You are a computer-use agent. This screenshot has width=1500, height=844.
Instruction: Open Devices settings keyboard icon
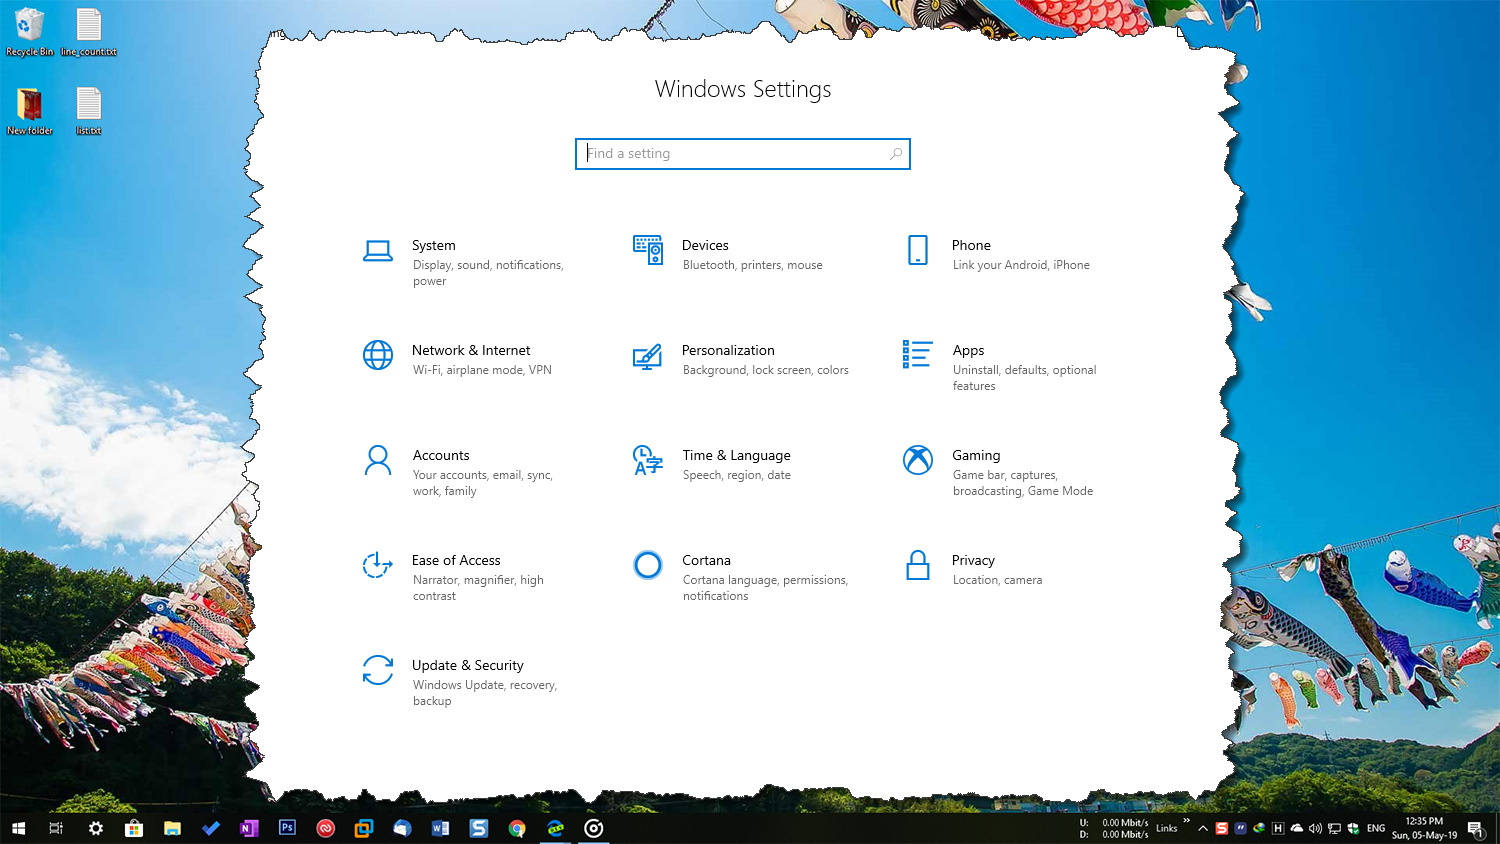[x=648, y=250]
